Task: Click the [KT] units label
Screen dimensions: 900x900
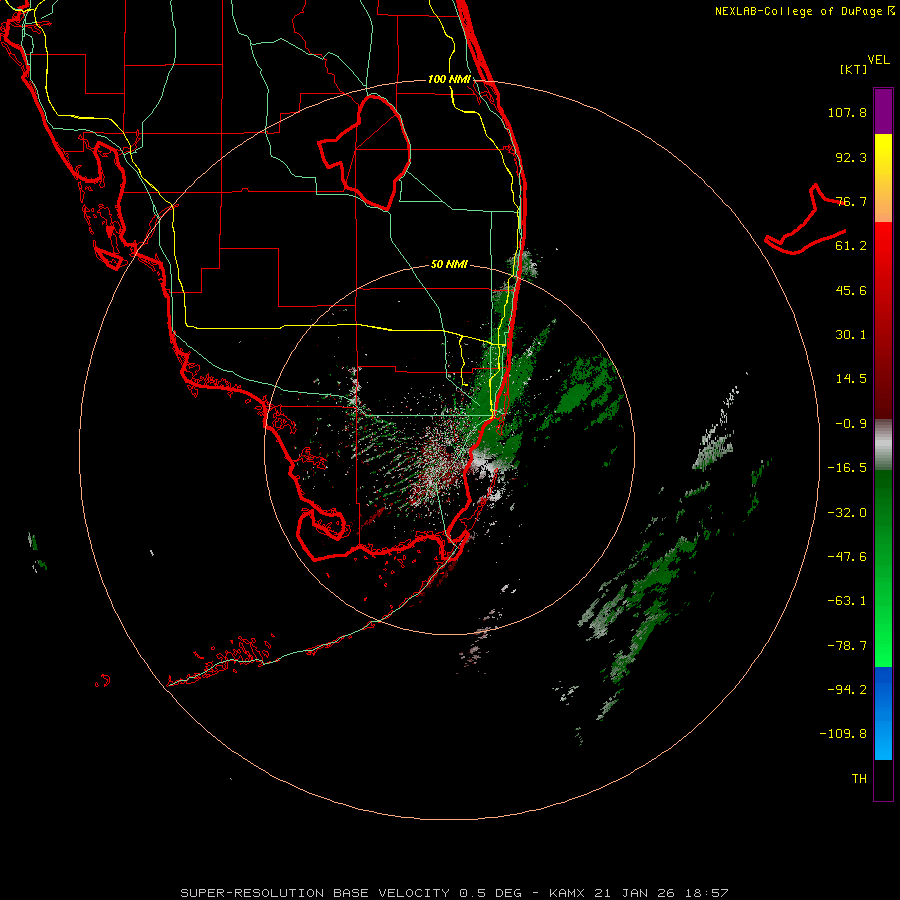Action: point(854,69)
